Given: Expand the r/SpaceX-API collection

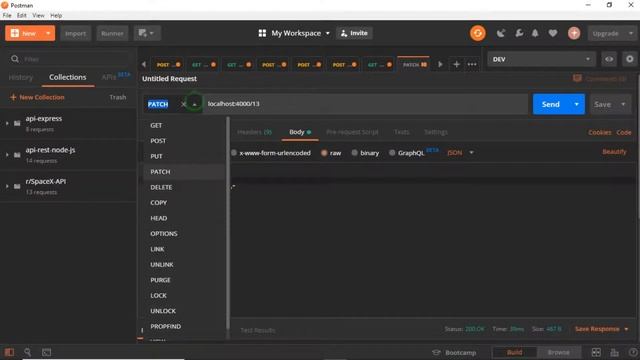Looking at the screenshot, I should point(7,186).
